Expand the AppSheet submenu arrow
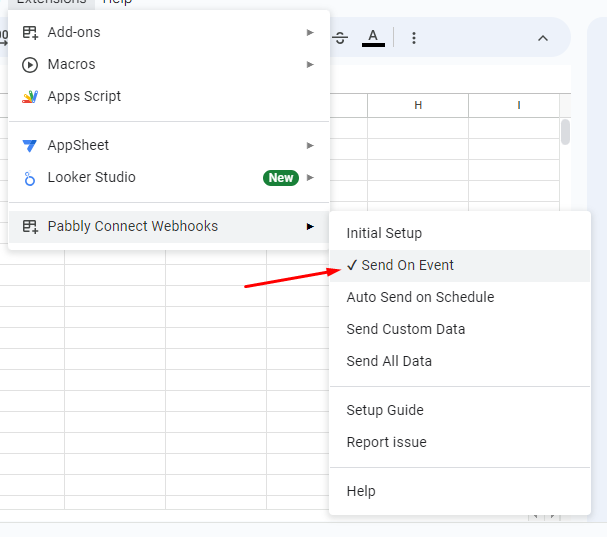The width and height of the screenshot is (607, 537). click(x=310, y=146)
